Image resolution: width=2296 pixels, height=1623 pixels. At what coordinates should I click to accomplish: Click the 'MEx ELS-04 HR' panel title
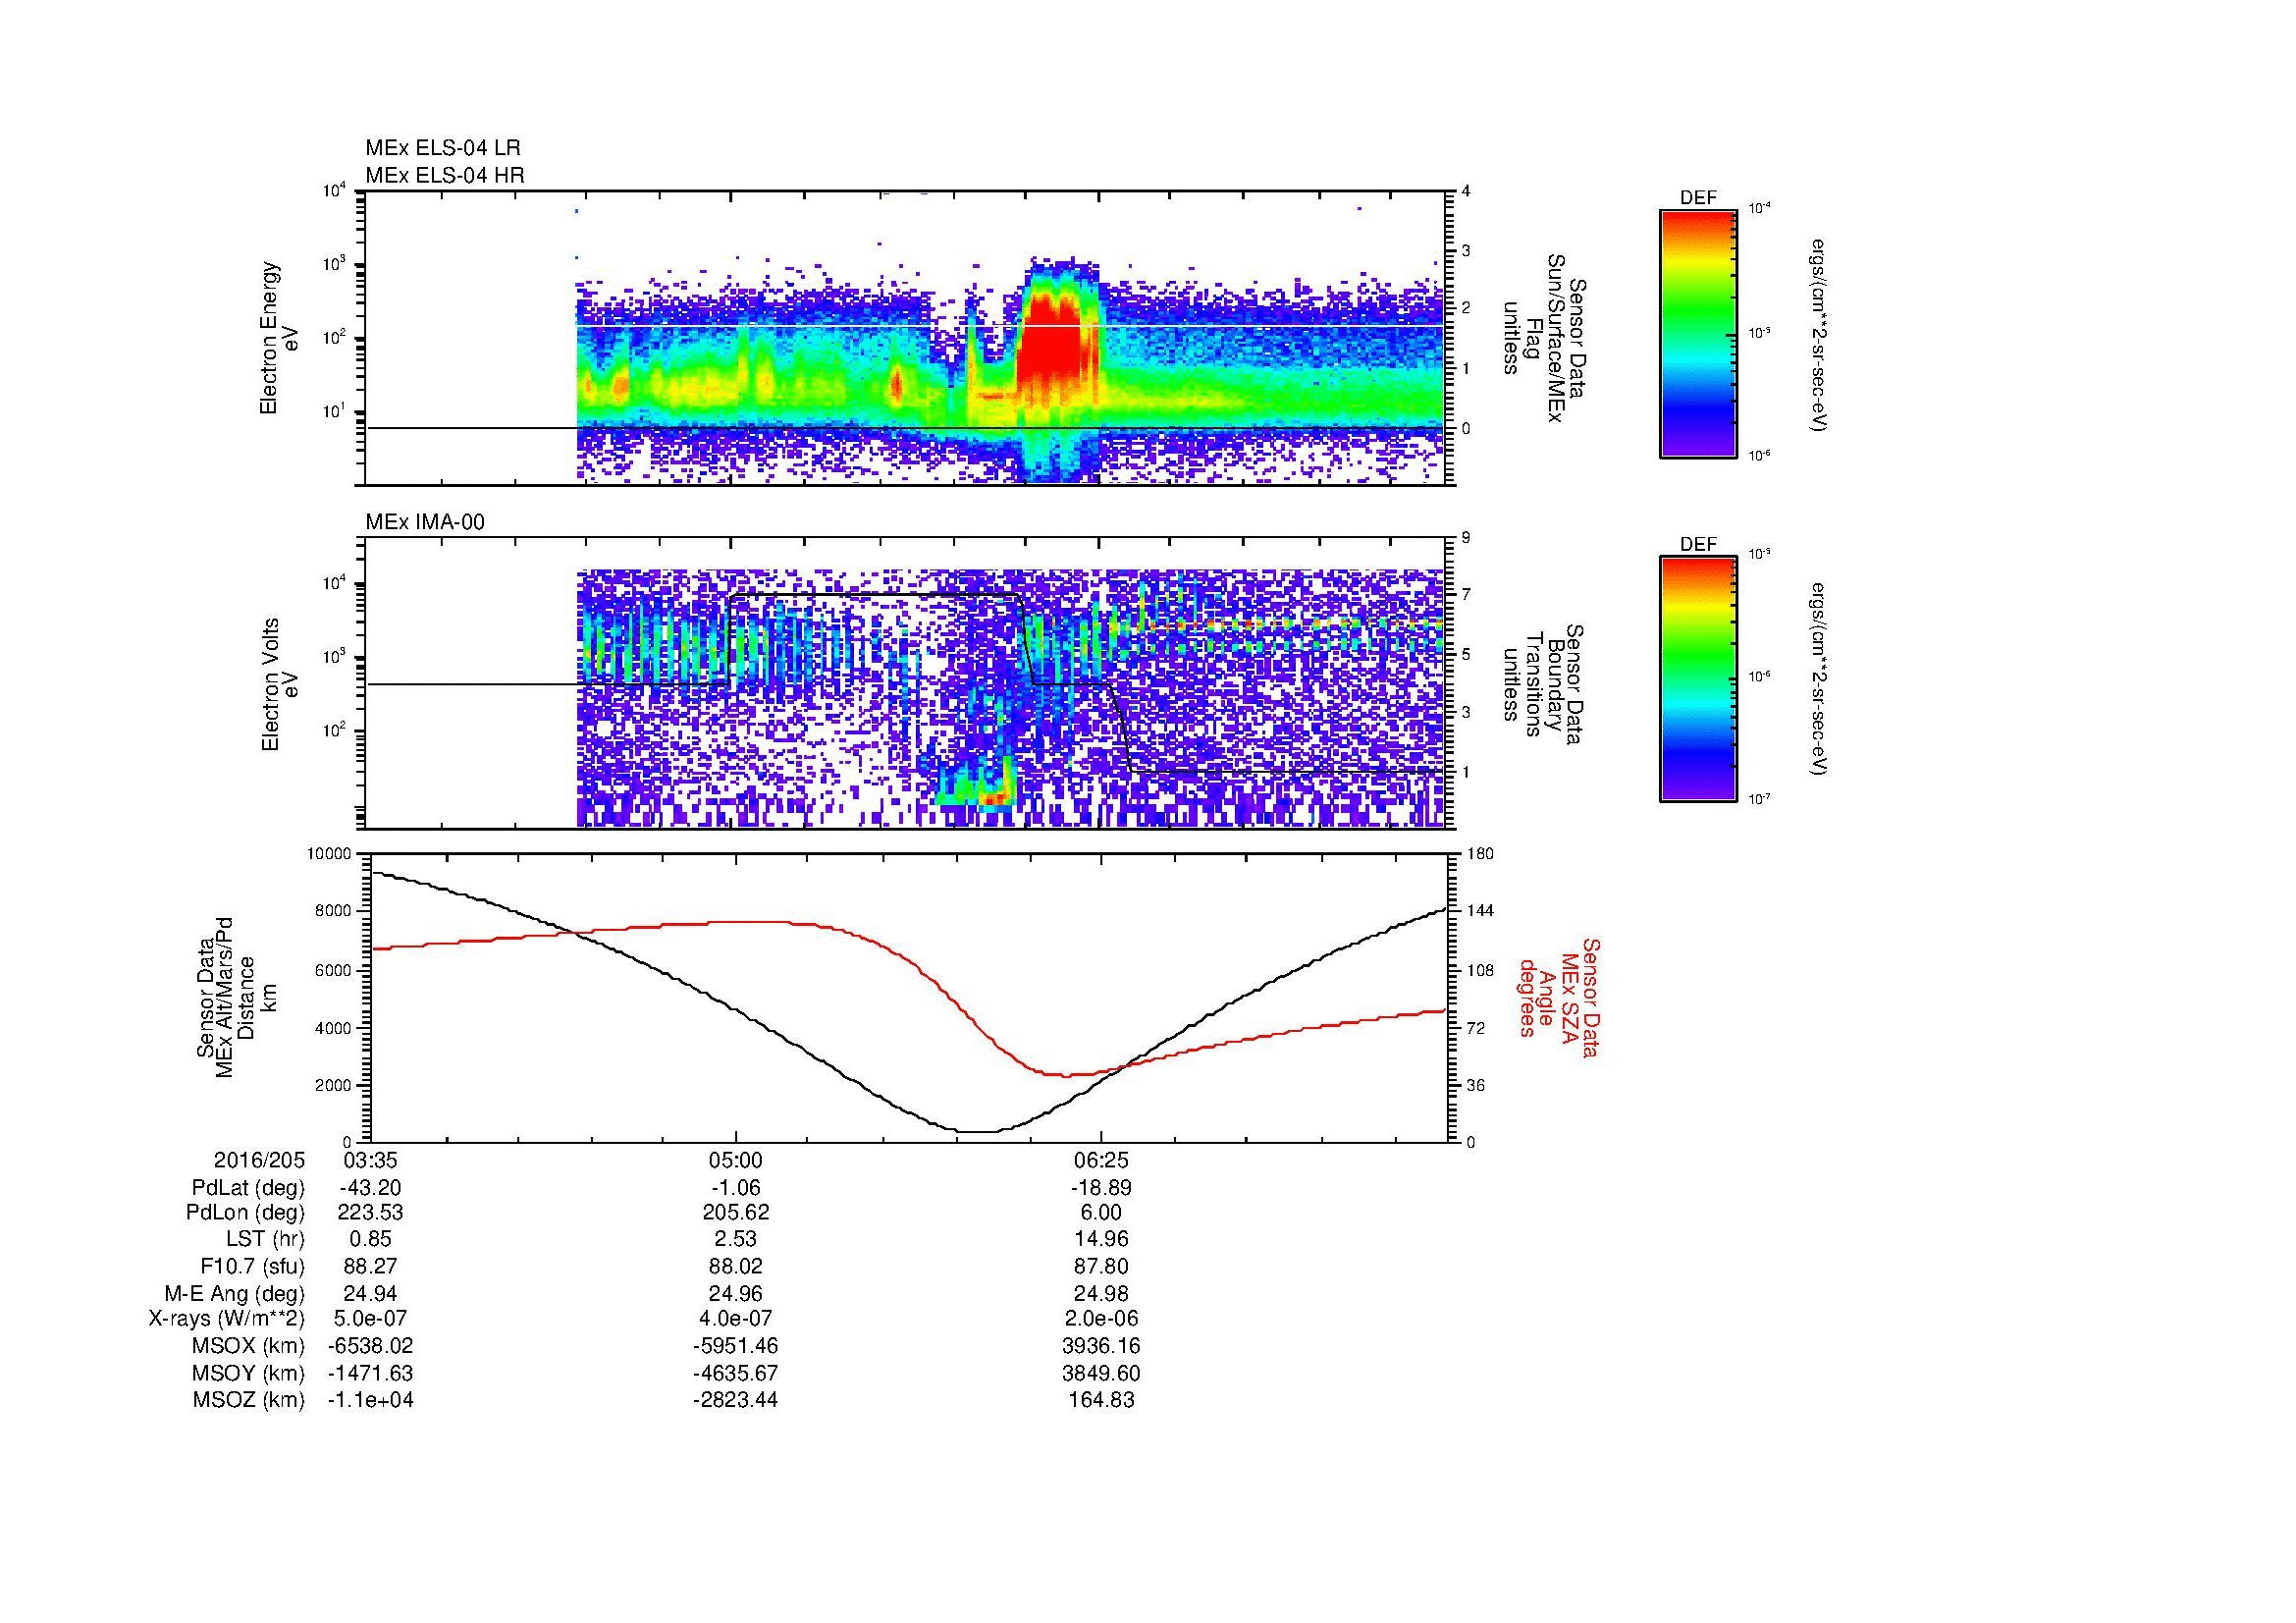(x=445, y=176)
